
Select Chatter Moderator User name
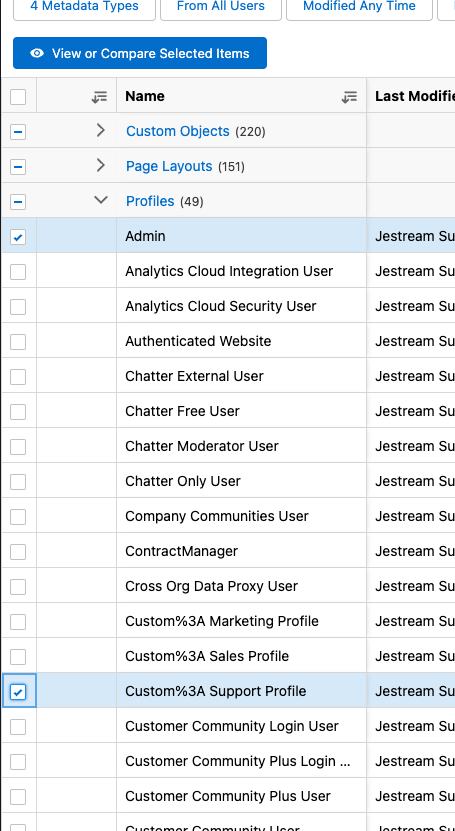(202, 446)
